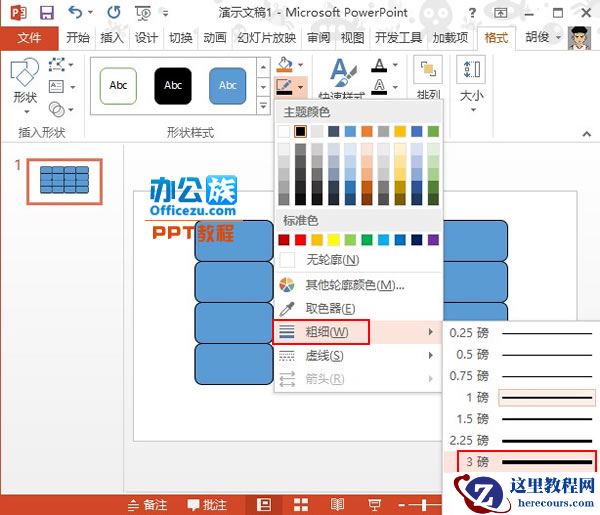Viewport: 600px width, 515px height.
Task: Click the user account avatar picture
Action: click(x=579, y=37)
